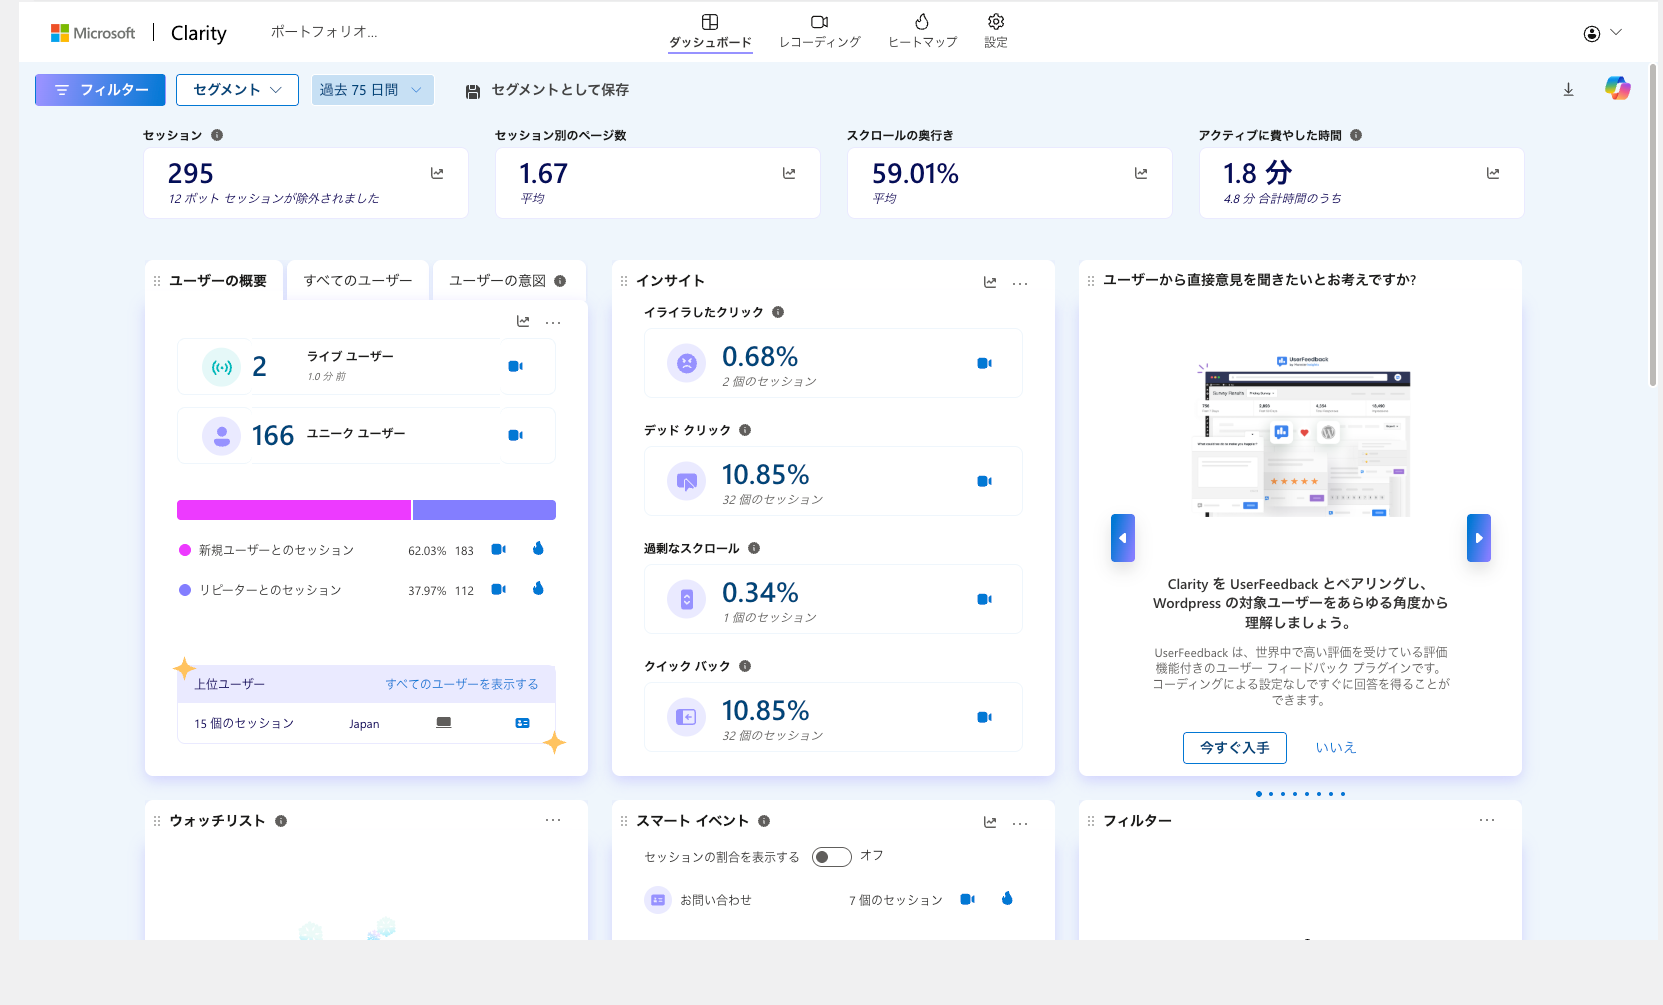Click すべてのユーザーを表示する link

pos(461,684)
